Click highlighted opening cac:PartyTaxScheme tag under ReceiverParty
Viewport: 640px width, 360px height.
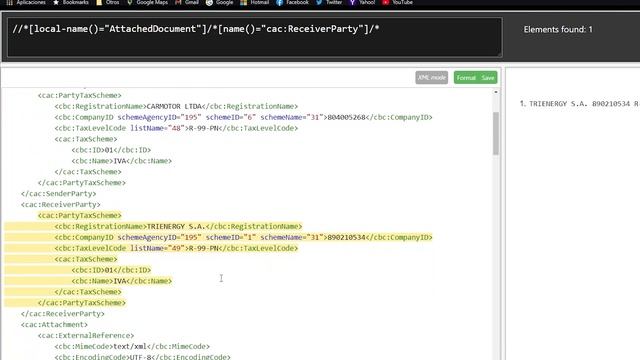click(x=80, y=215)
